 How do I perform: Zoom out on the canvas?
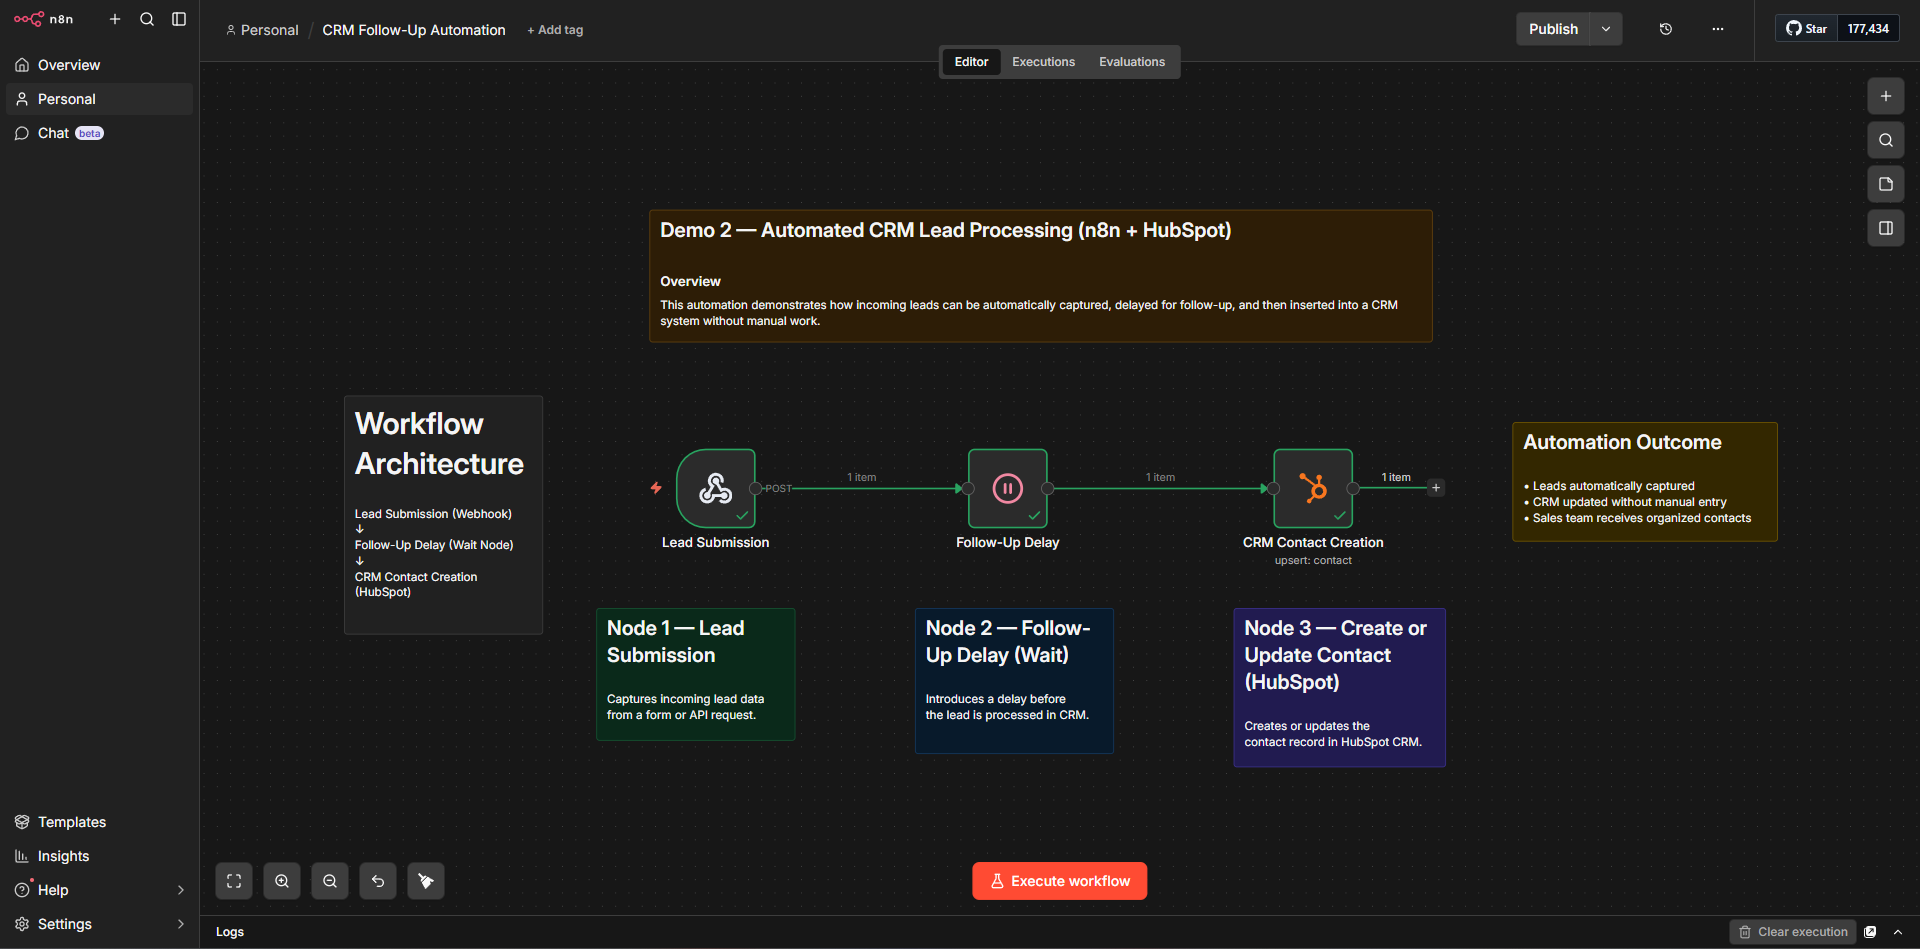point(330,881)
